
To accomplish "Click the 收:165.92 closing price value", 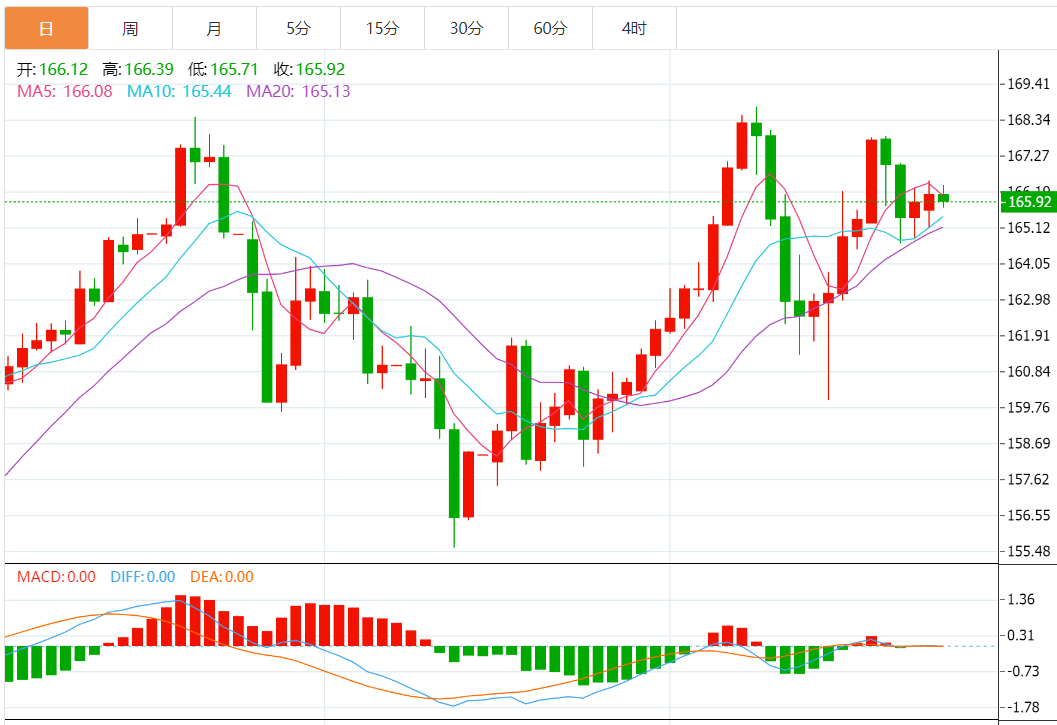I will pos(309,69).
